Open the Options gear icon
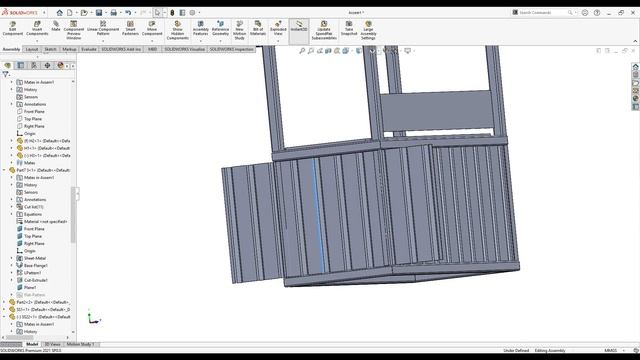Image resolution: width=640 pixels, height=360 pixels. point(192,13)
